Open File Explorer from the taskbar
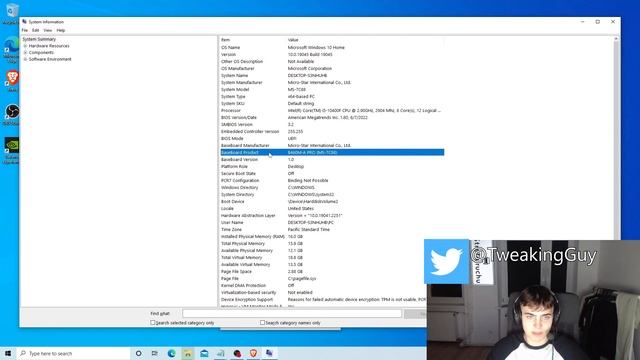Viewport: 640px width, 360px height. pyautogui.click(x=188, y=353)
